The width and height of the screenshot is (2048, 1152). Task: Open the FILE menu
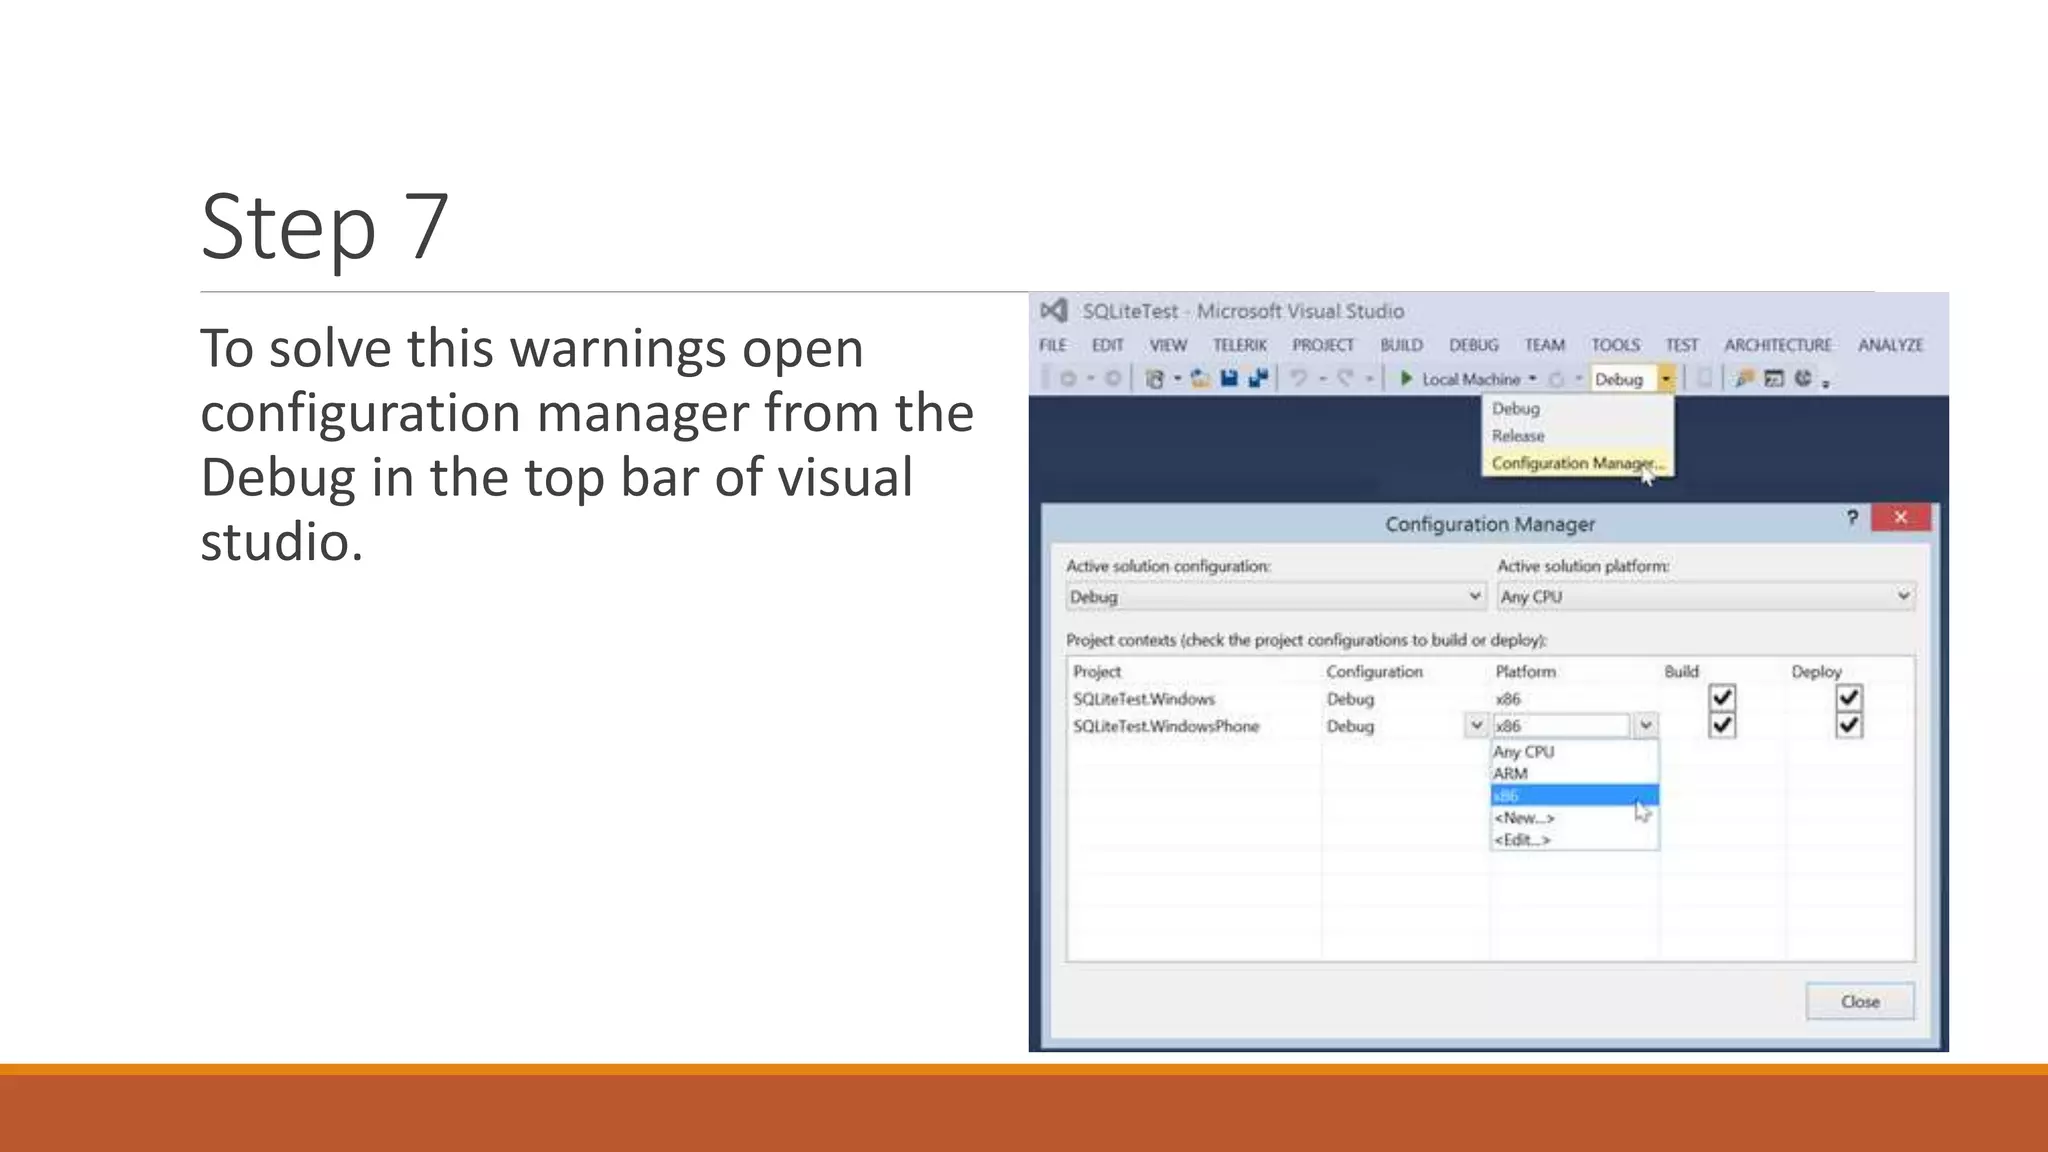[1053, 345]
